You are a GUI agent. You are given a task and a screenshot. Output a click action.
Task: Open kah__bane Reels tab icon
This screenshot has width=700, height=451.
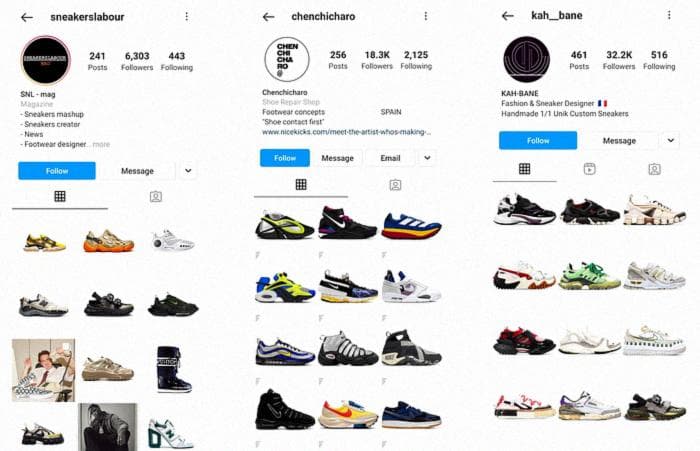[589, 169]
